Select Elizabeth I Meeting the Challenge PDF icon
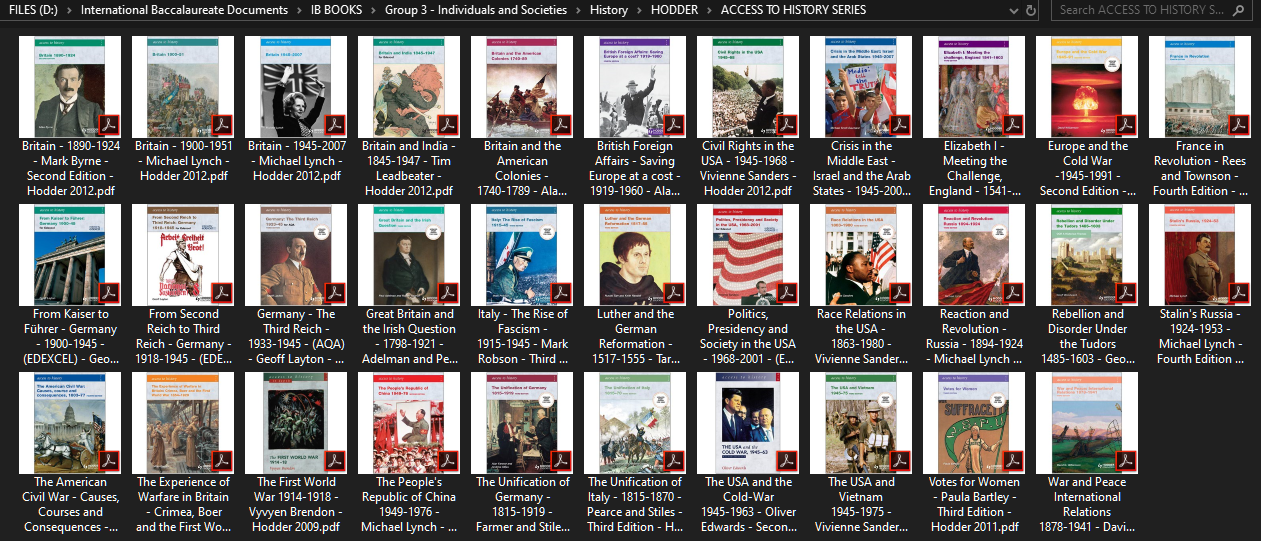The height and width of the screenshot is (541, 1261). pos(974,86)
